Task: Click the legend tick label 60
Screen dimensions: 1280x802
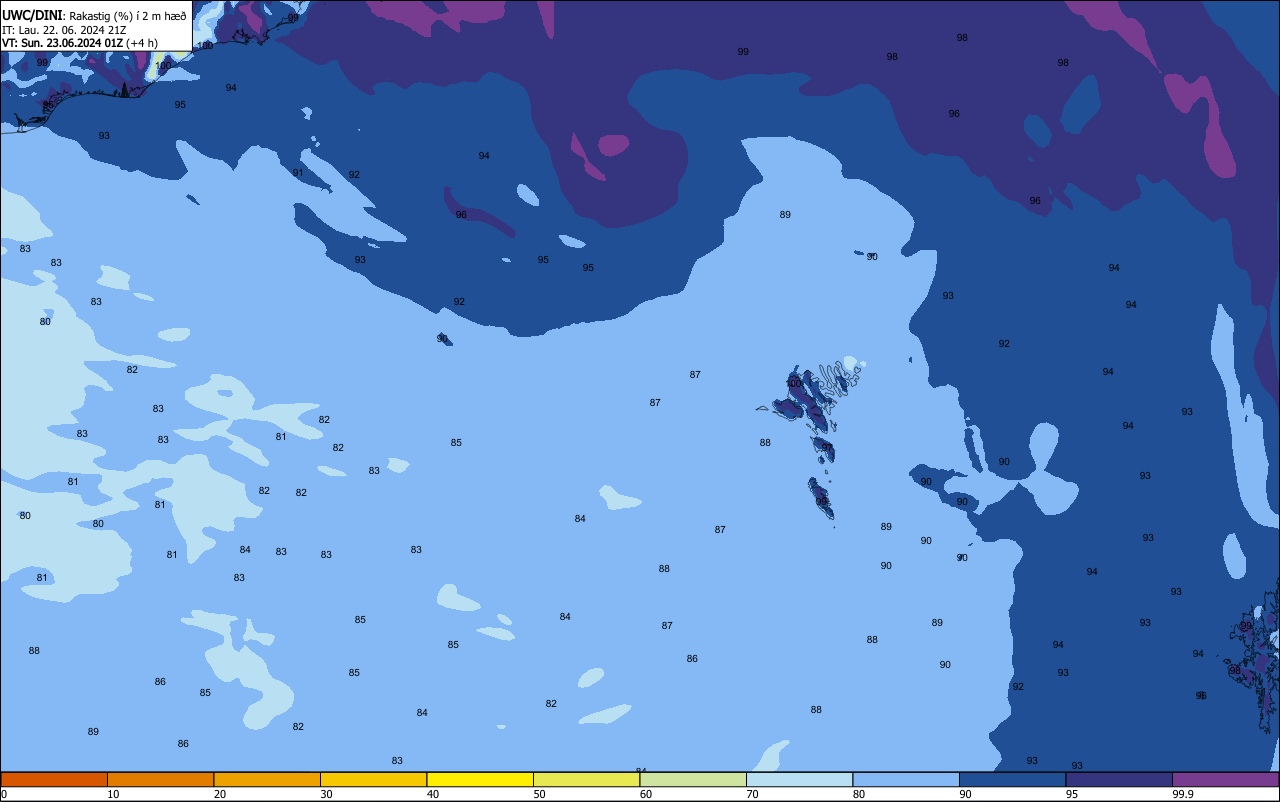Action: point(646,794)
